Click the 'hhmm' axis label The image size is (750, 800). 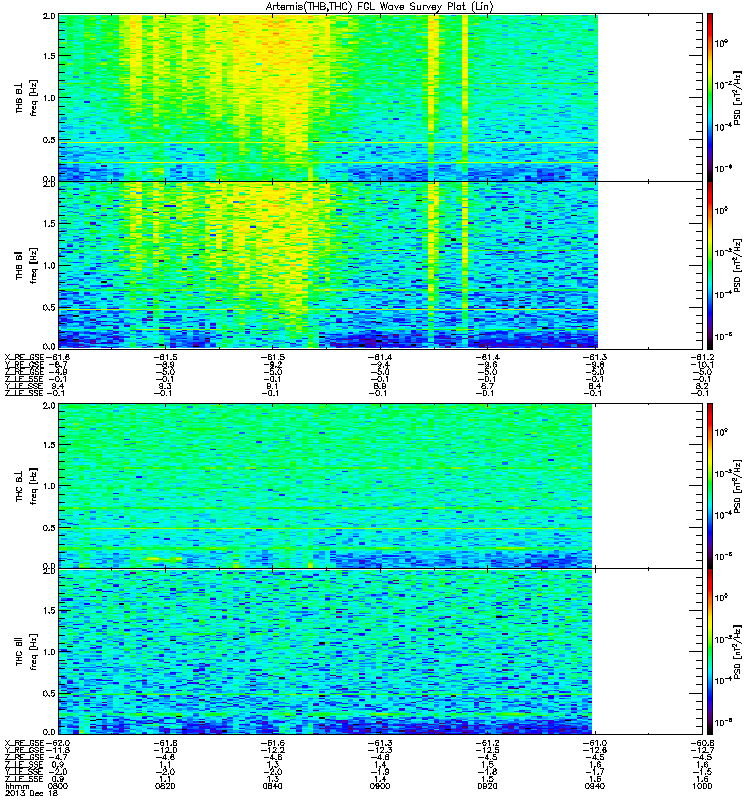click(x=16, y=786)
